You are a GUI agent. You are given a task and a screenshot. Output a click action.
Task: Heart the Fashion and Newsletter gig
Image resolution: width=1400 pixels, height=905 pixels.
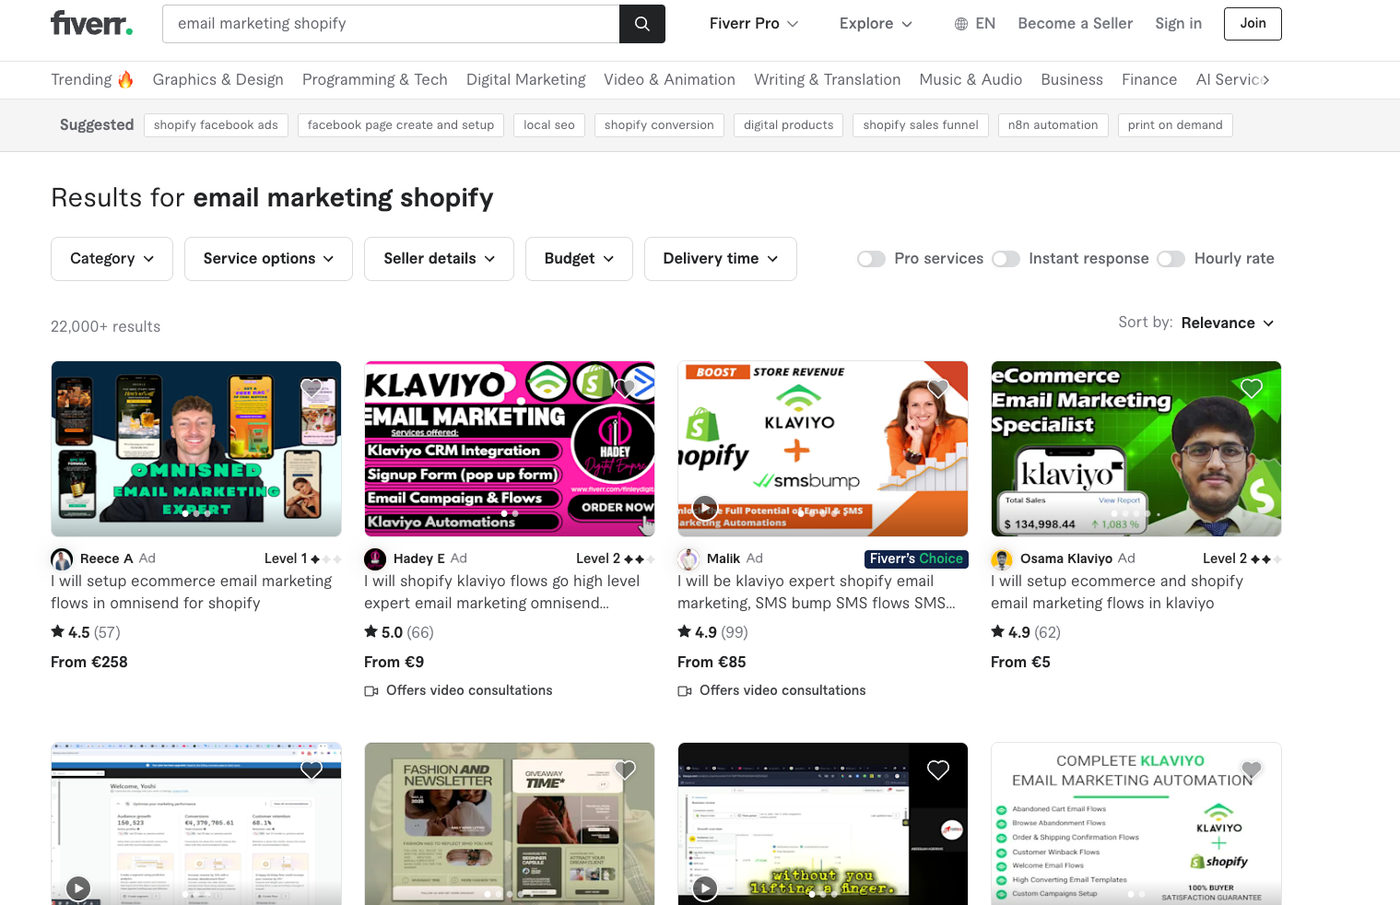point(625,770)
